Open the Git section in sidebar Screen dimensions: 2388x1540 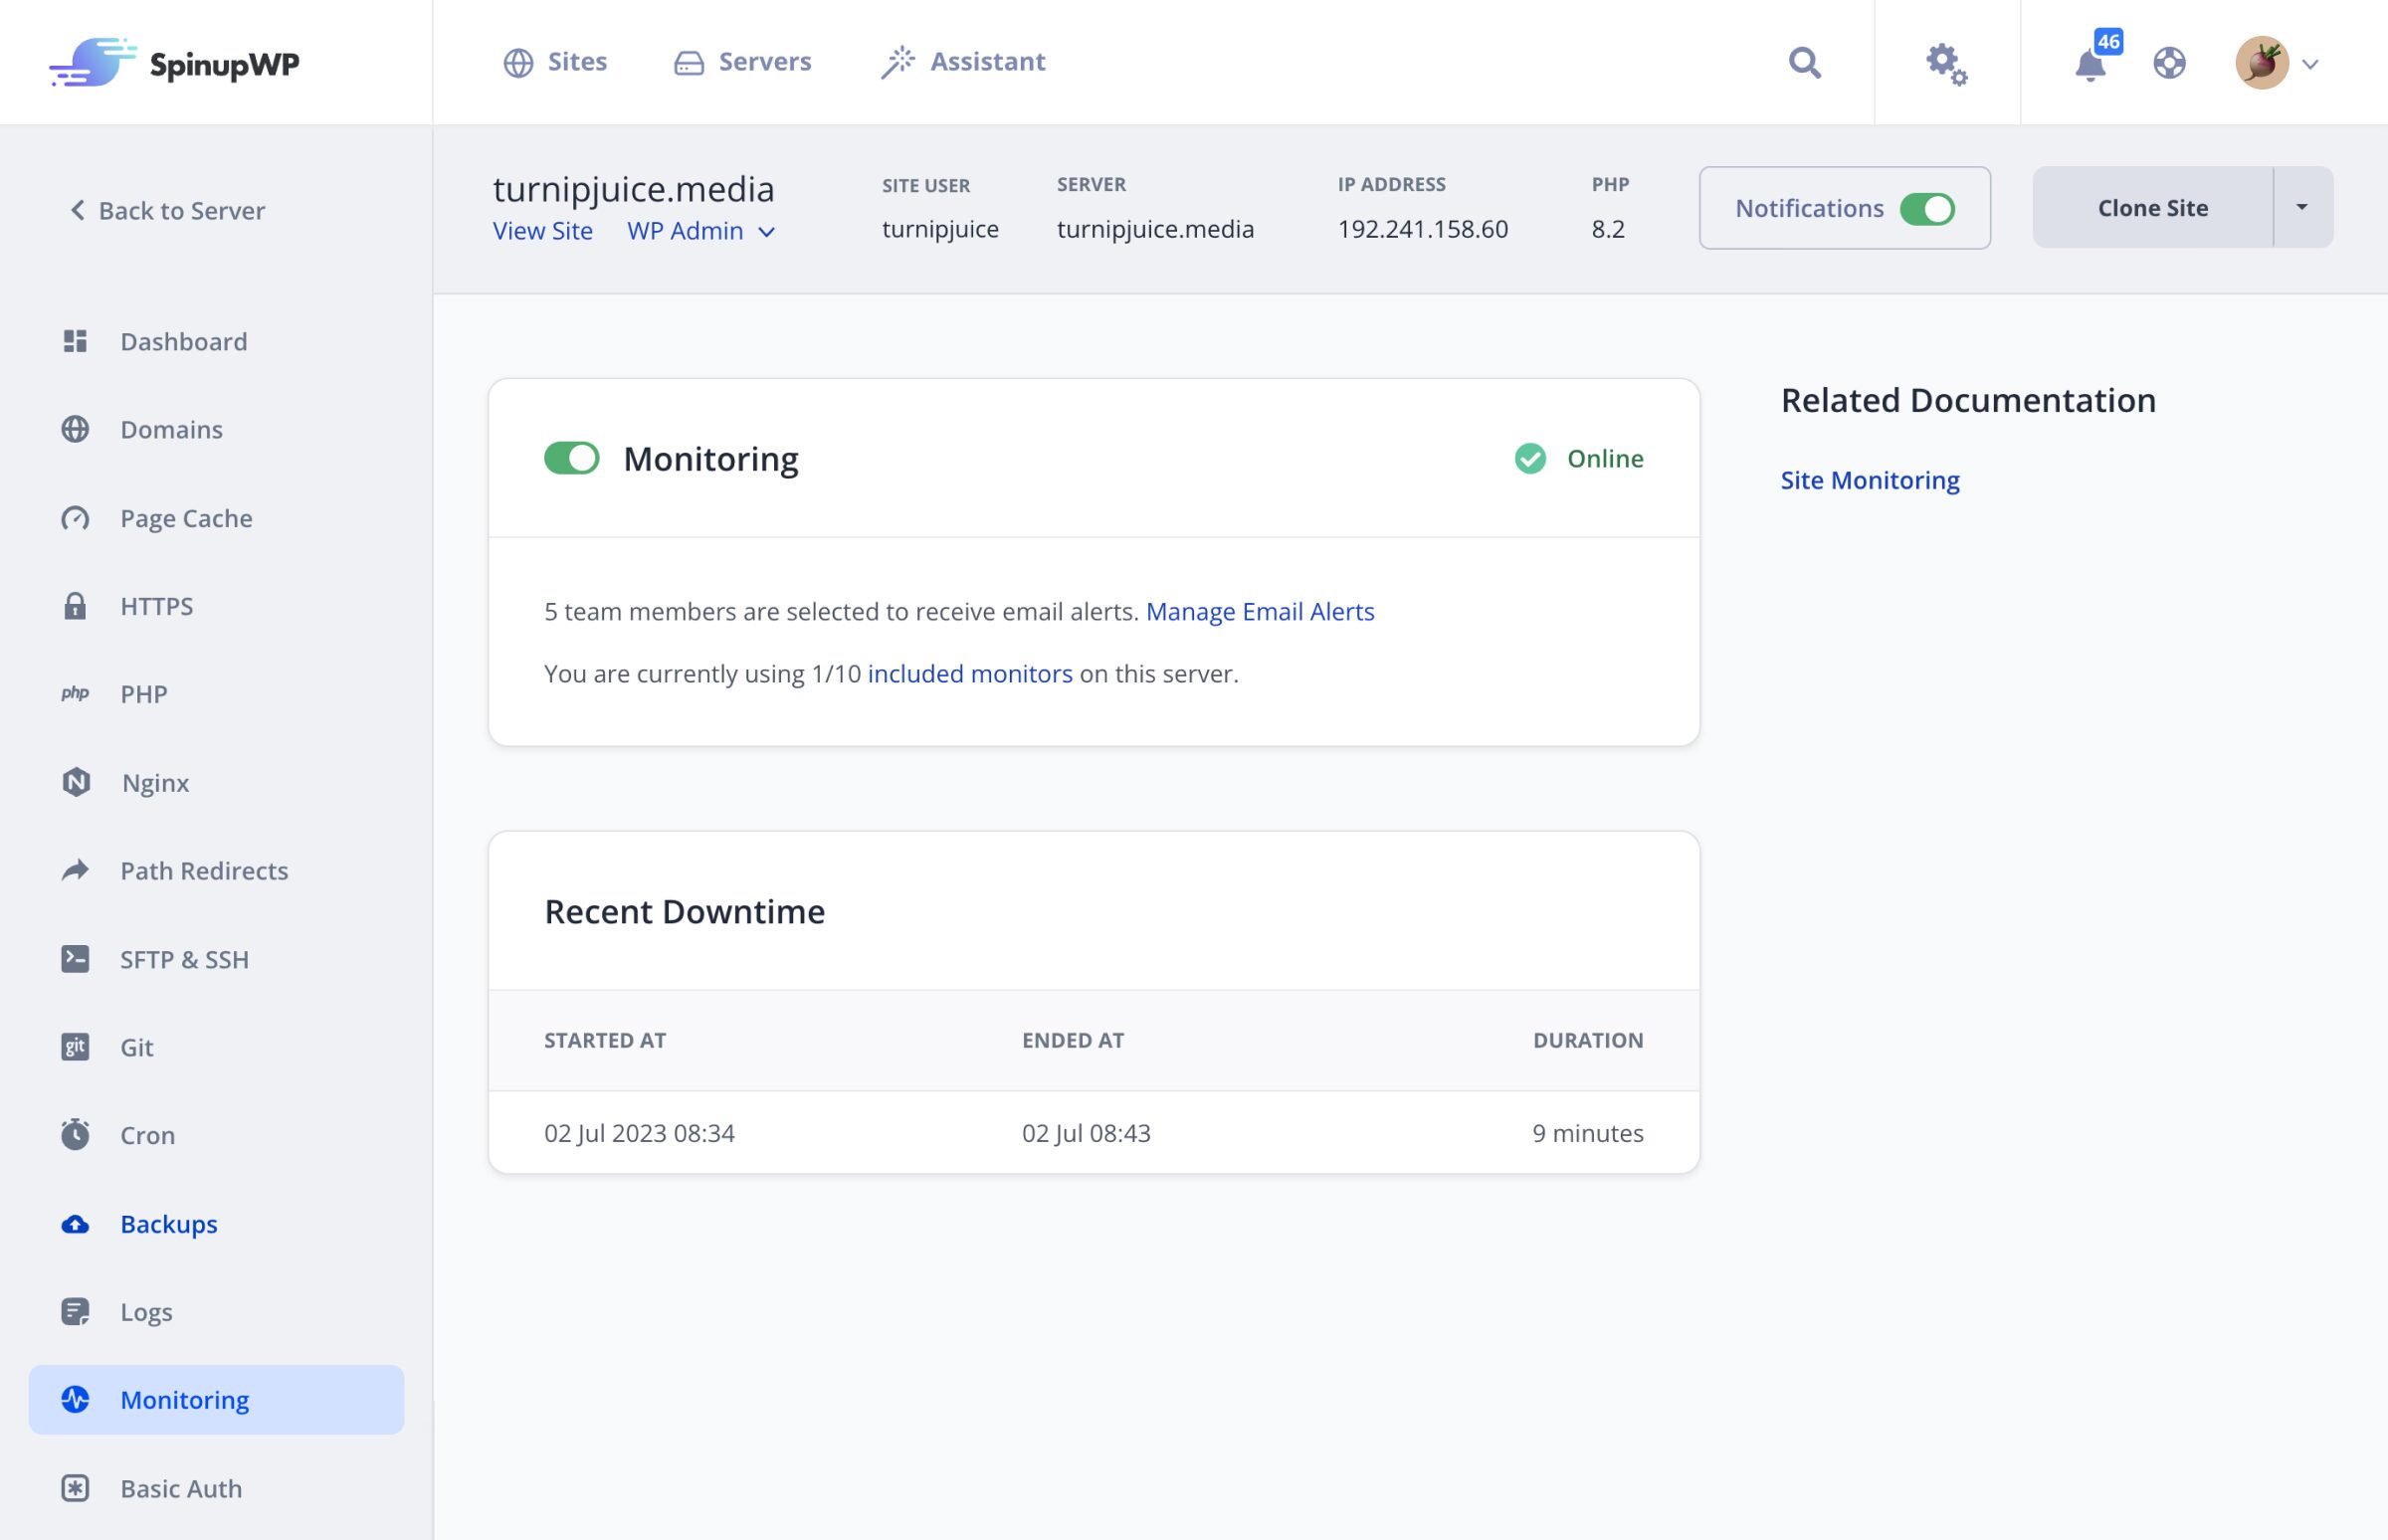[x=136, y=1047]
